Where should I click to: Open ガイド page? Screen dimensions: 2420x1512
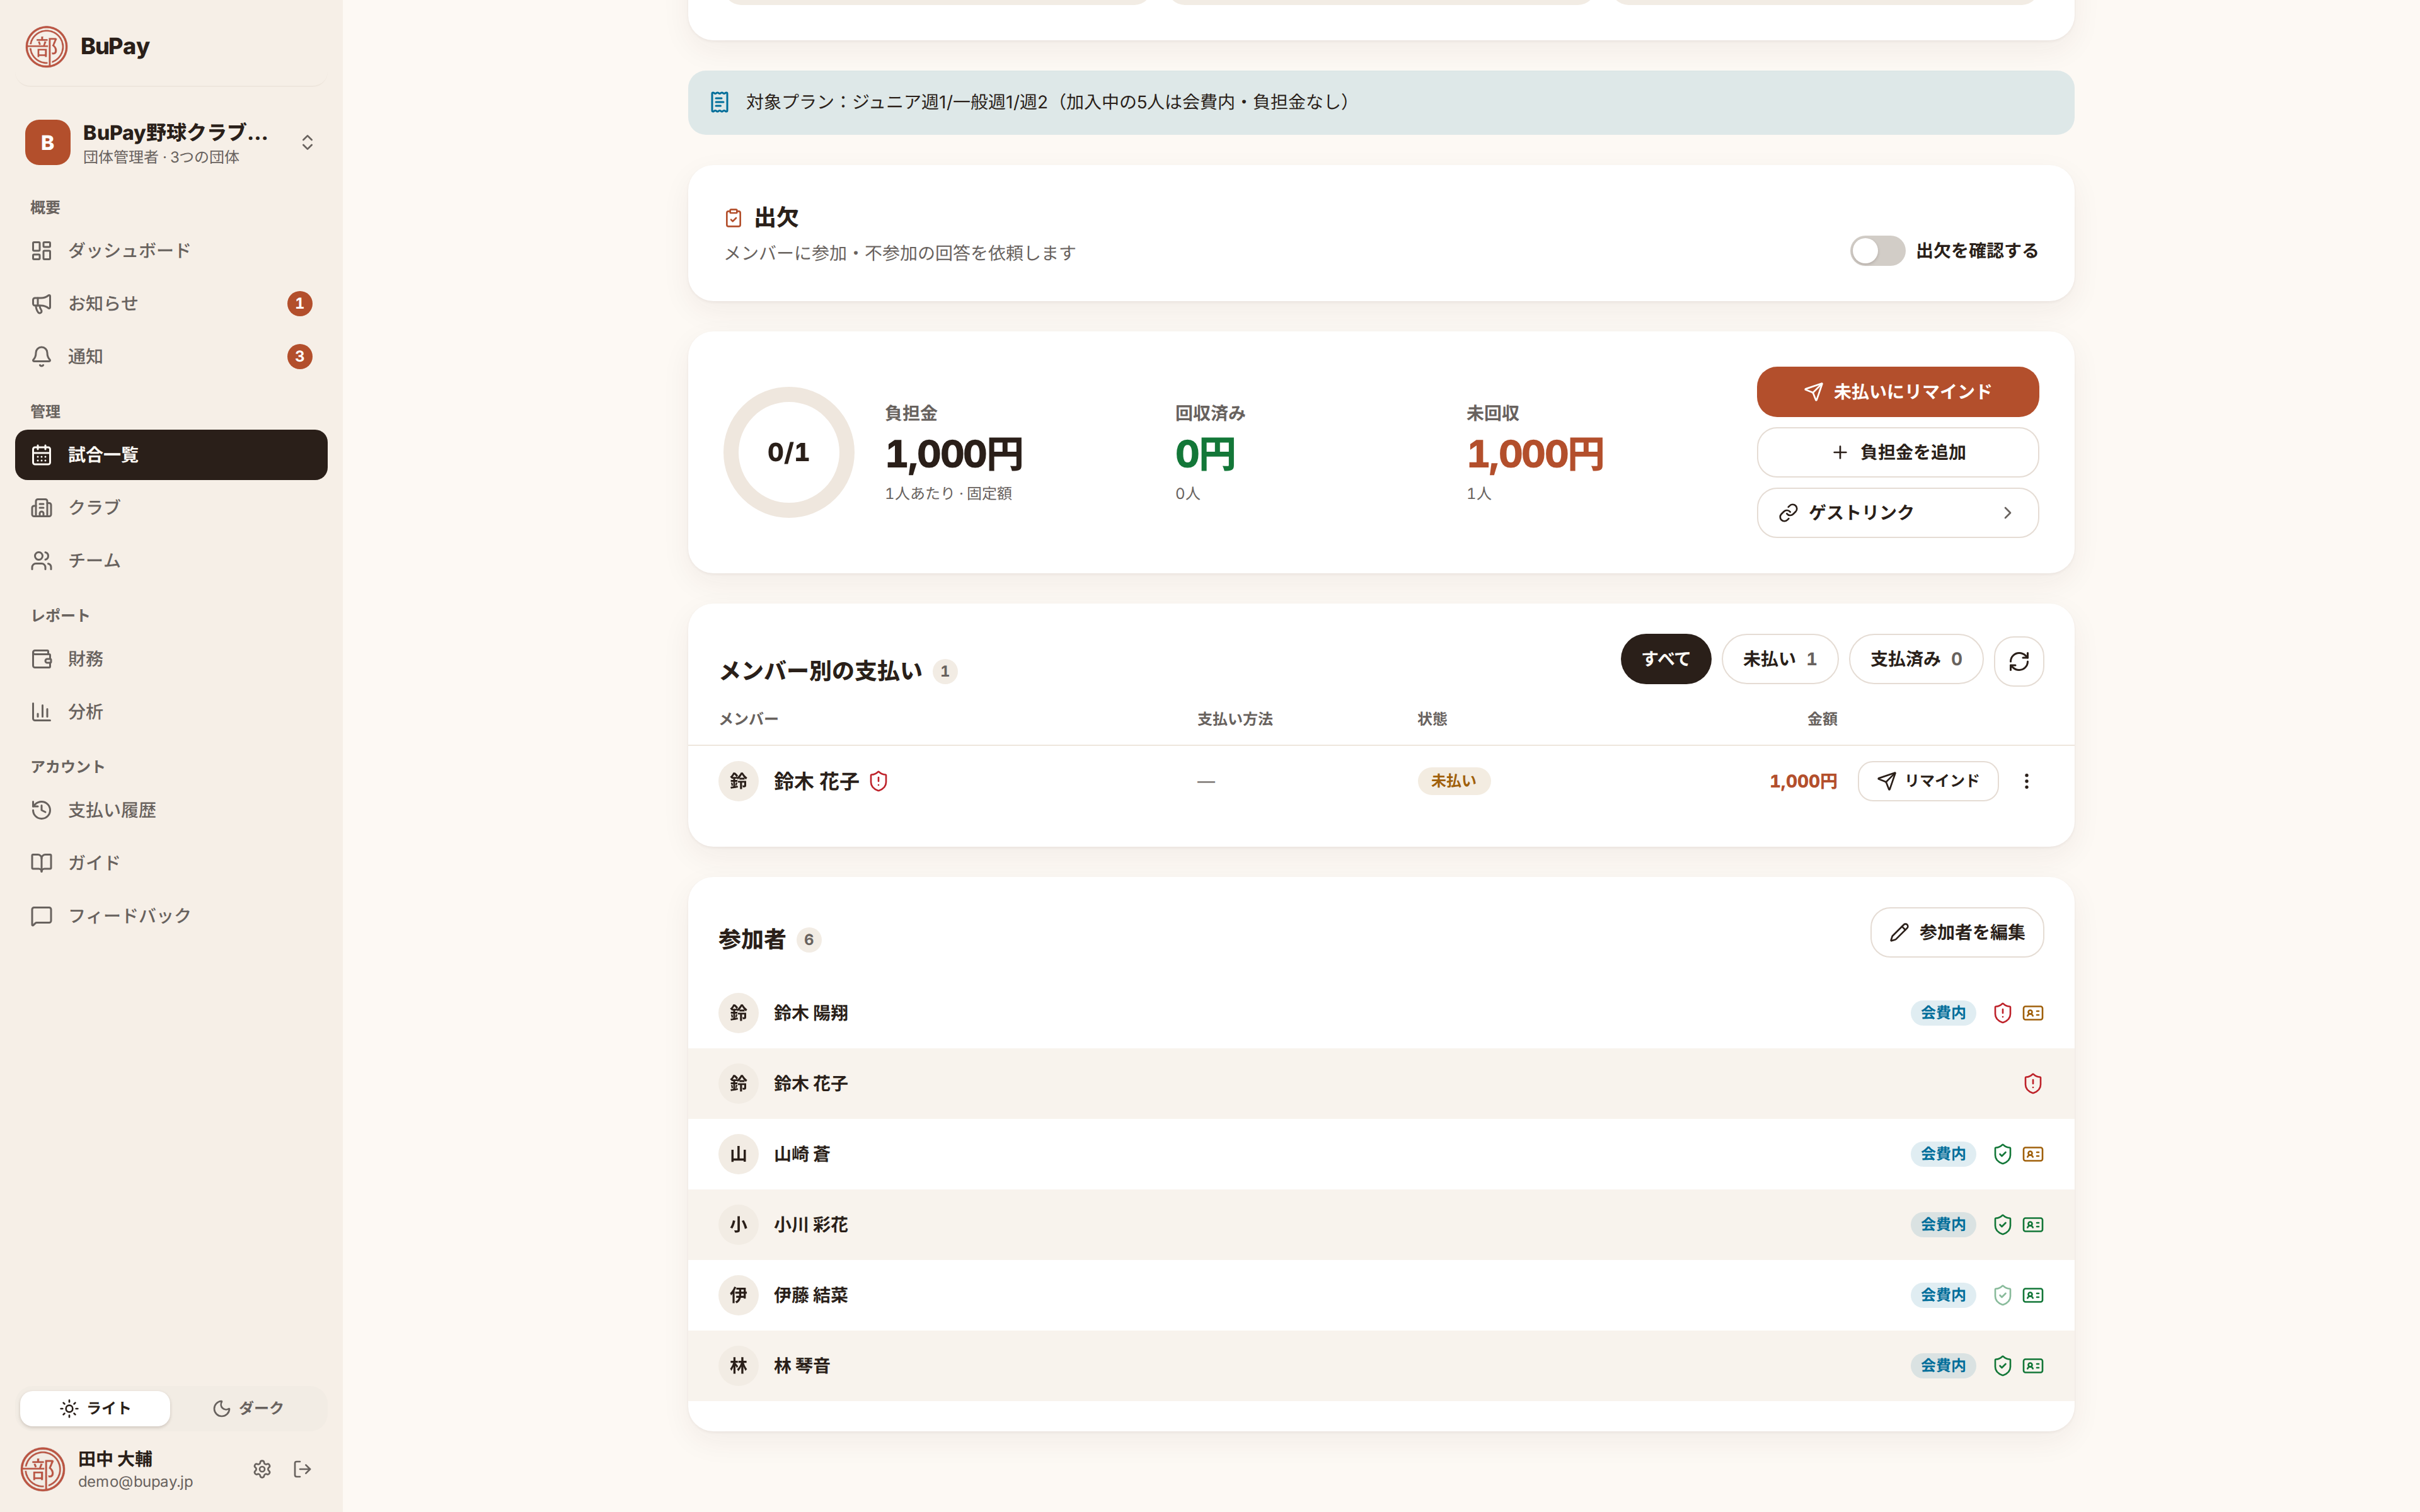point(171,862)
